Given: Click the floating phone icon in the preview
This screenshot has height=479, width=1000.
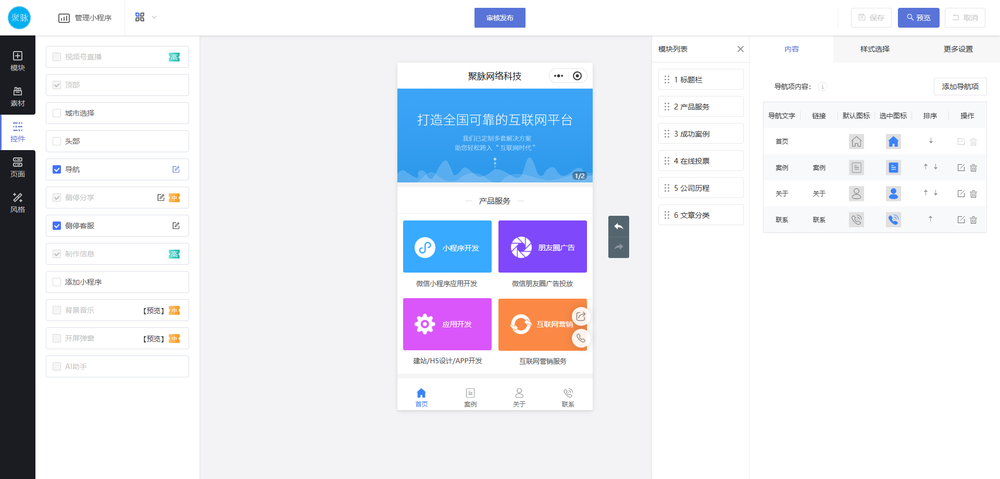Looking at the screenshot, I should coord(580,338).
